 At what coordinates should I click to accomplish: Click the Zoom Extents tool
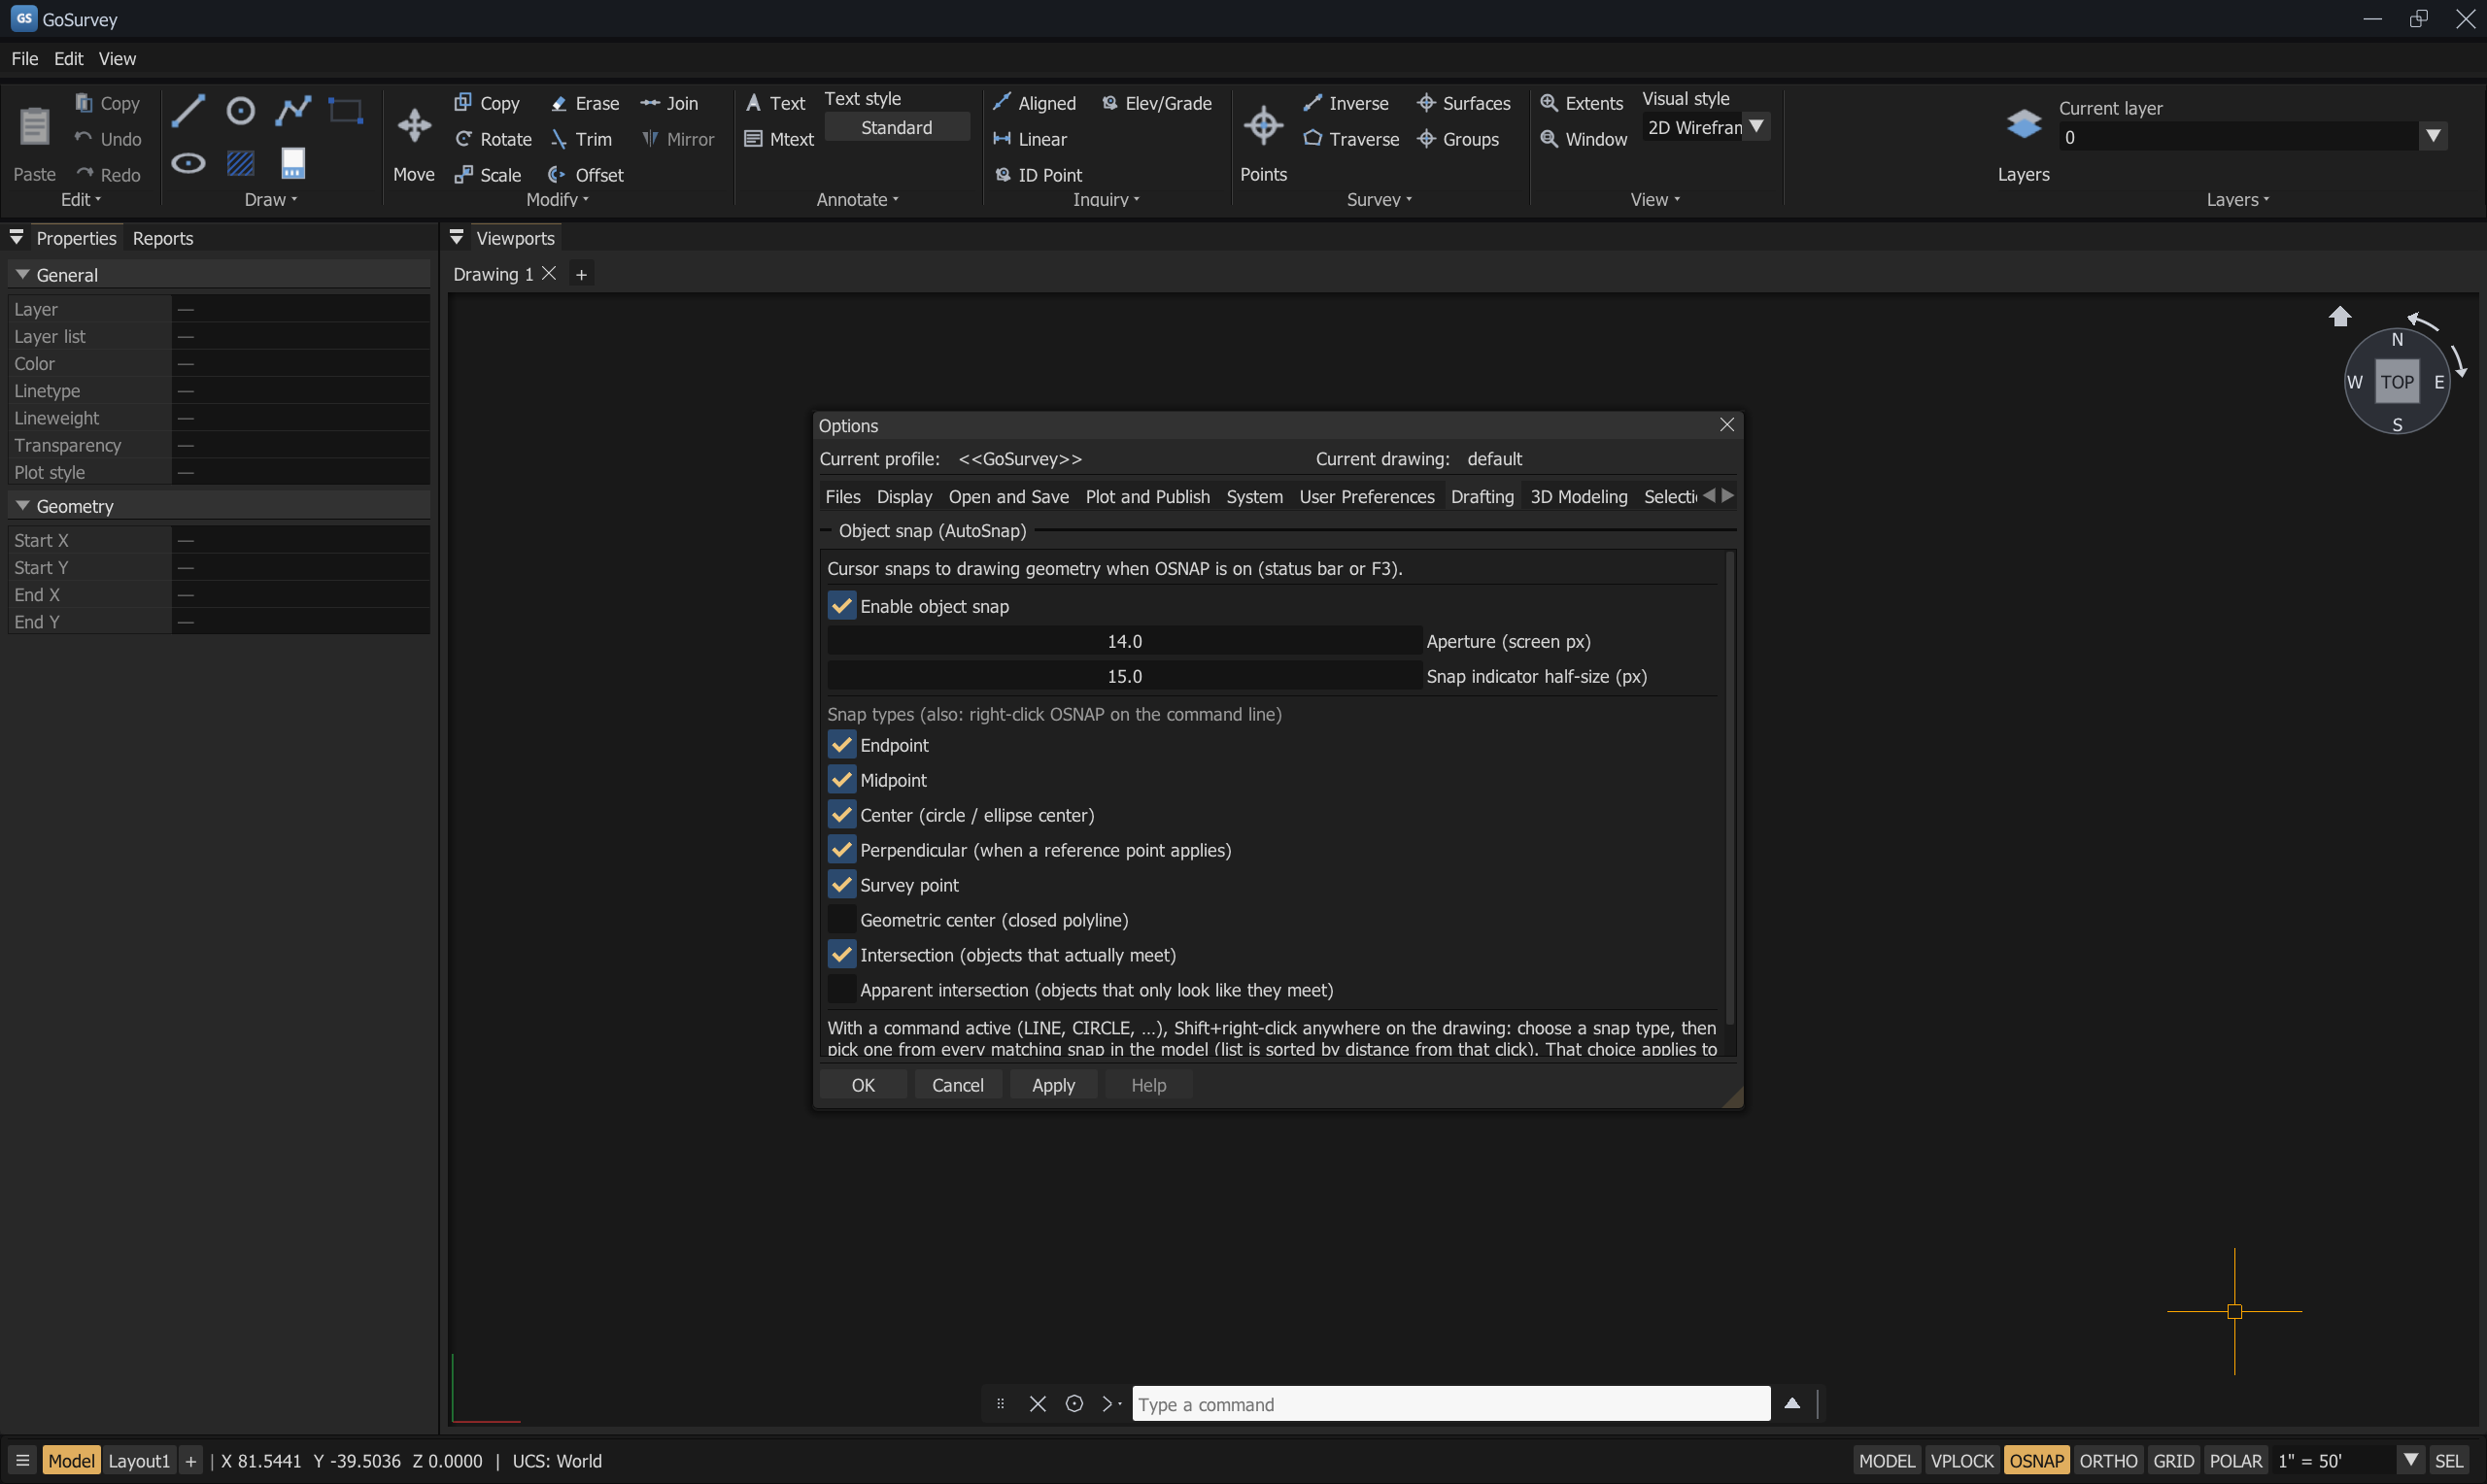(1581, 104)
